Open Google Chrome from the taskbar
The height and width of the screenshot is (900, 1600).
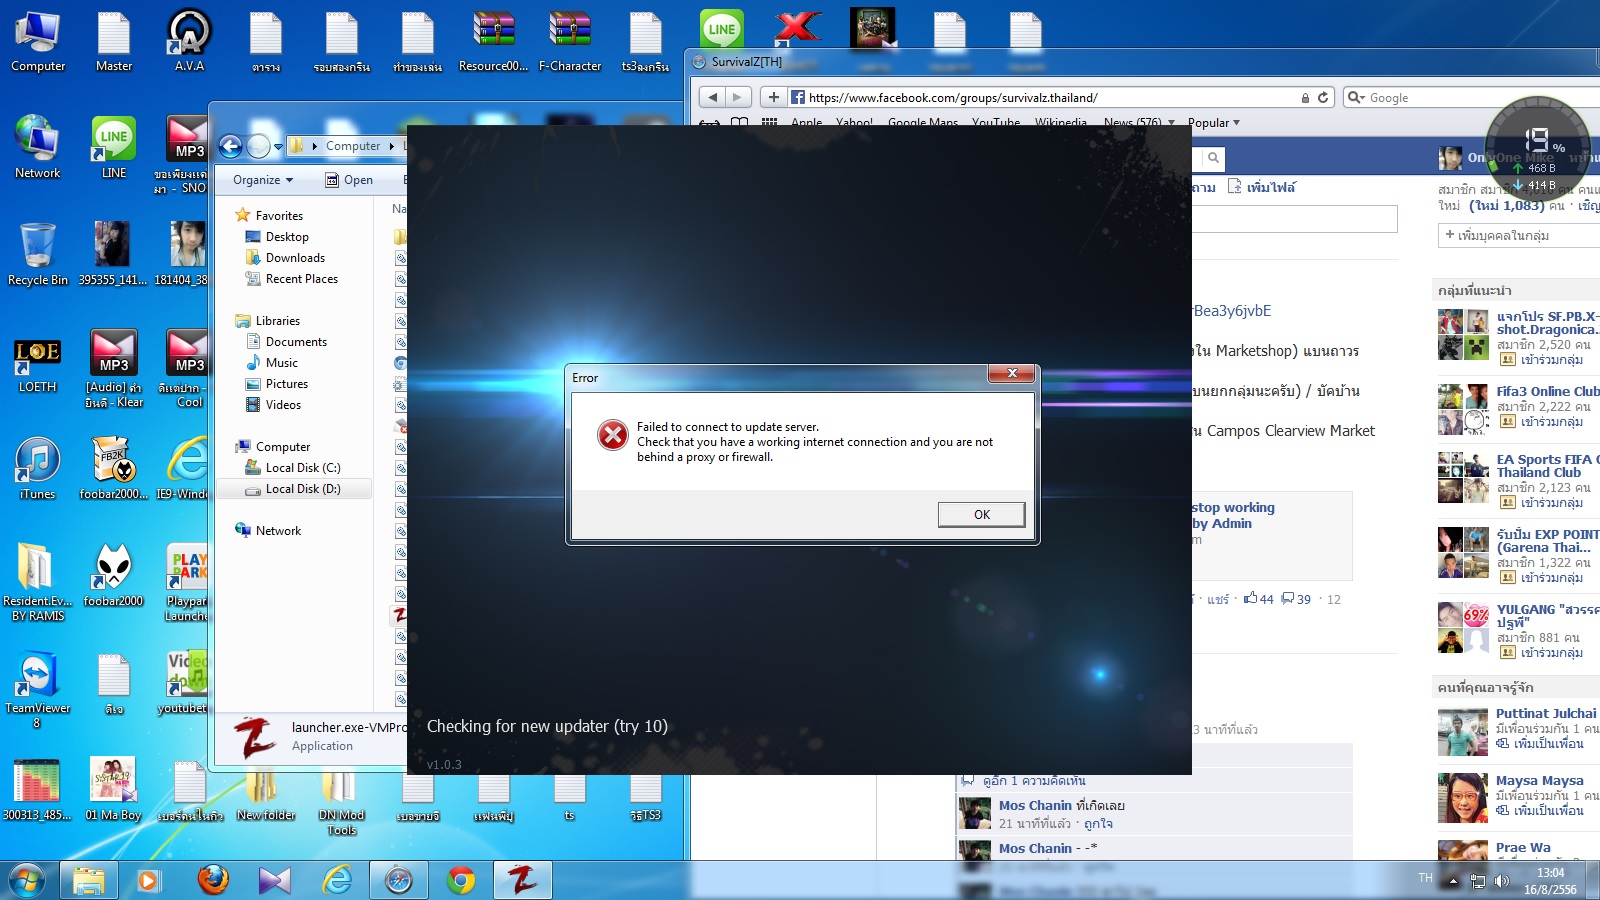click(x=461, y=880)
